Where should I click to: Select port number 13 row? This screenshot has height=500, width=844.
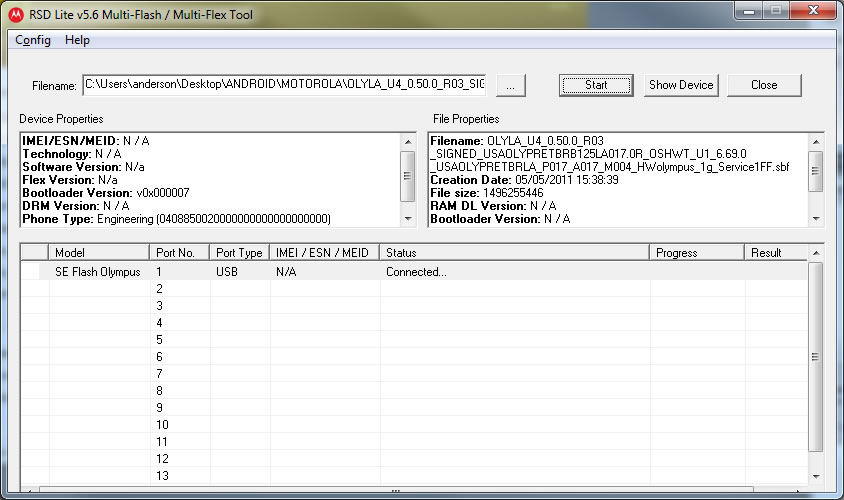pyautogui.click(x=413, y=475)
